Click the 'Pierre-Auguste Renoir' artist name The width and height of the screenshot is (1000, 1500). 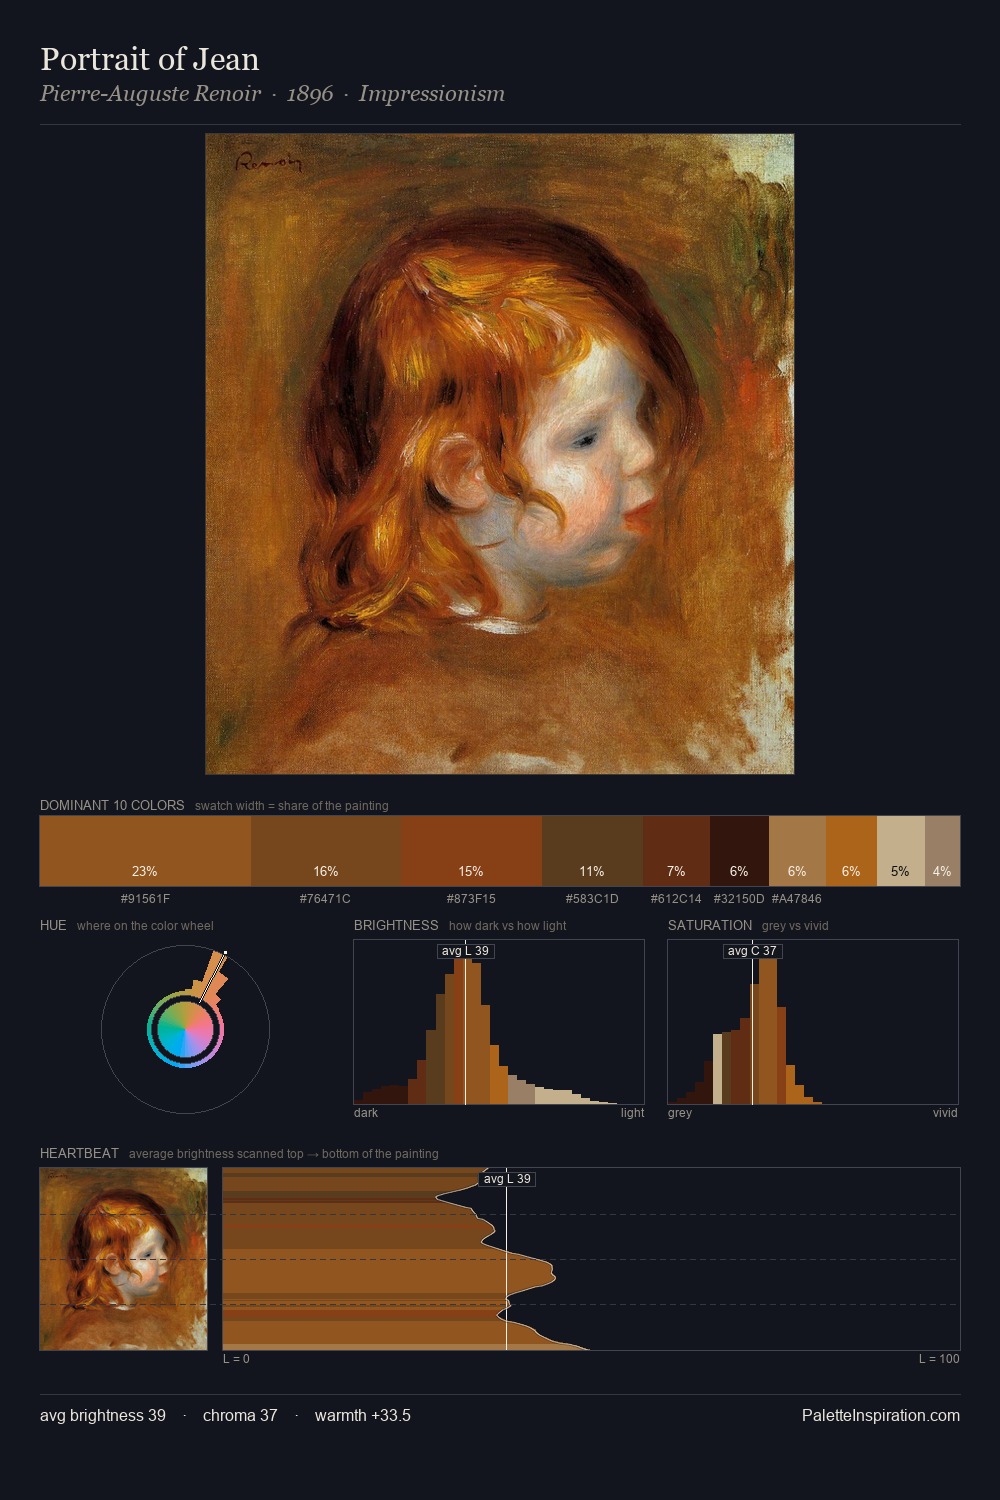click(x=150, y=94)
